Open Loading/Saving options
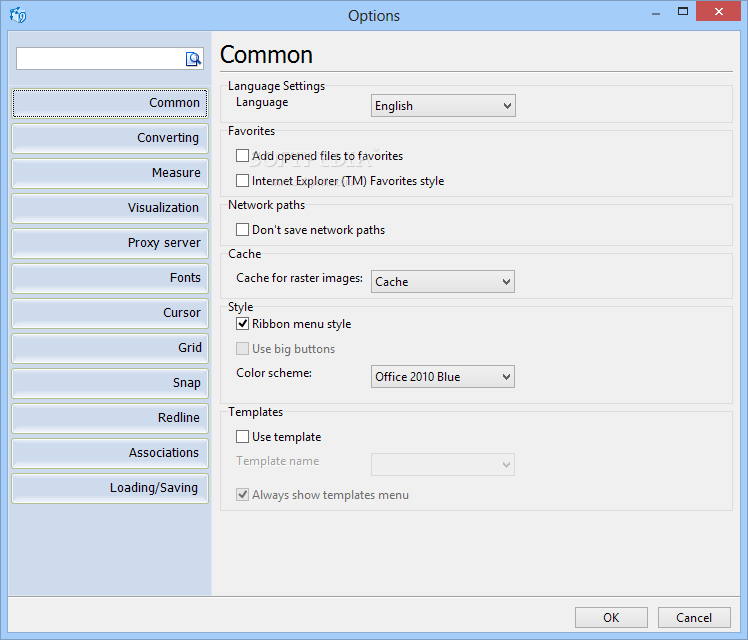The height and width of the screenshot is (640, 748). 110,488
